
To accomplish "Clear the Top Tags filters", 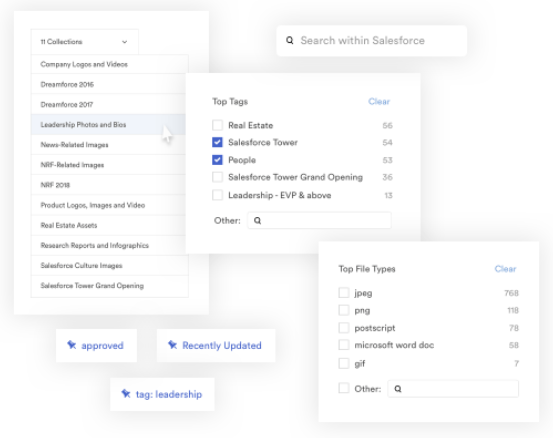I will click(379, 102).
